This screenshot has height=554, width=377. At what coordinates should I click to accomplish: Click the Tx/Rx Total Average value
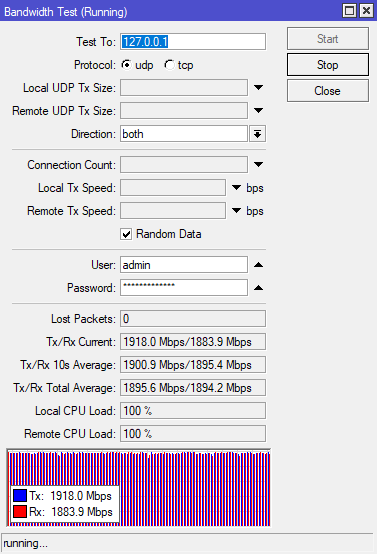tap(193, 388)
